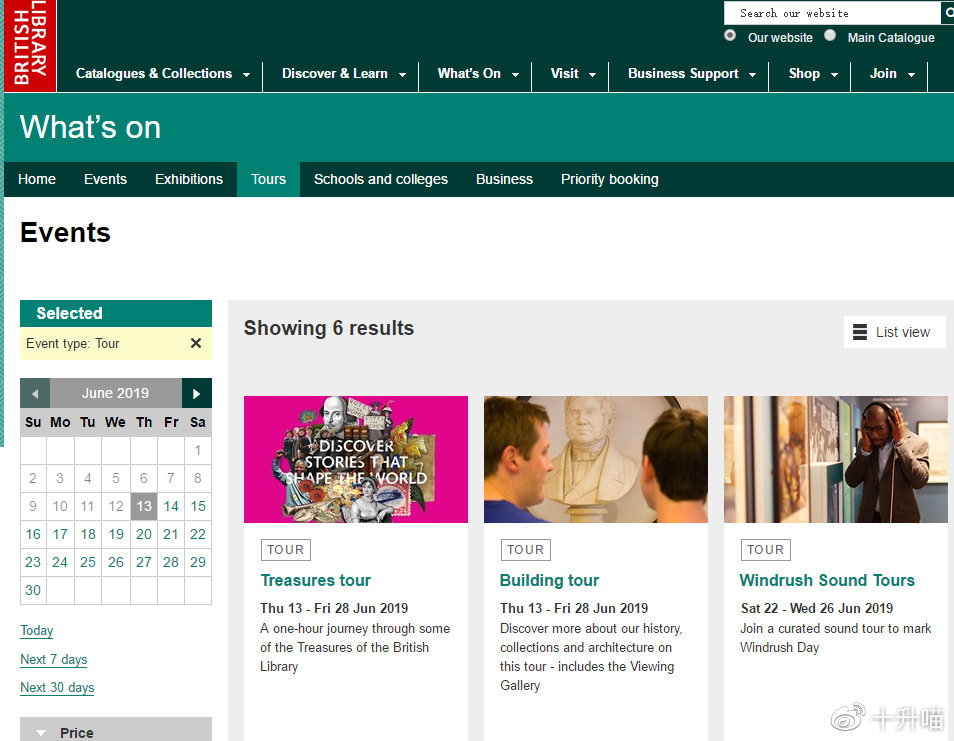Click the search magnifier icon
The width and height of the screenshot is (954, 741).
pos(948,13)
